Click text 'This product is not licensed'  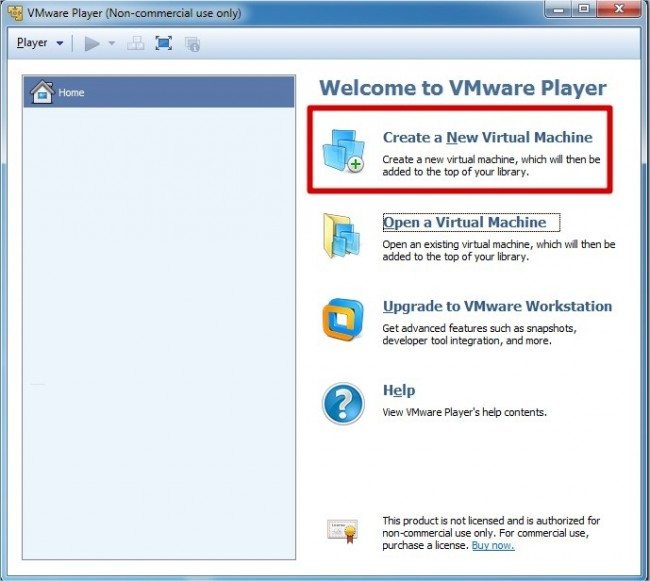pos(444,520)
